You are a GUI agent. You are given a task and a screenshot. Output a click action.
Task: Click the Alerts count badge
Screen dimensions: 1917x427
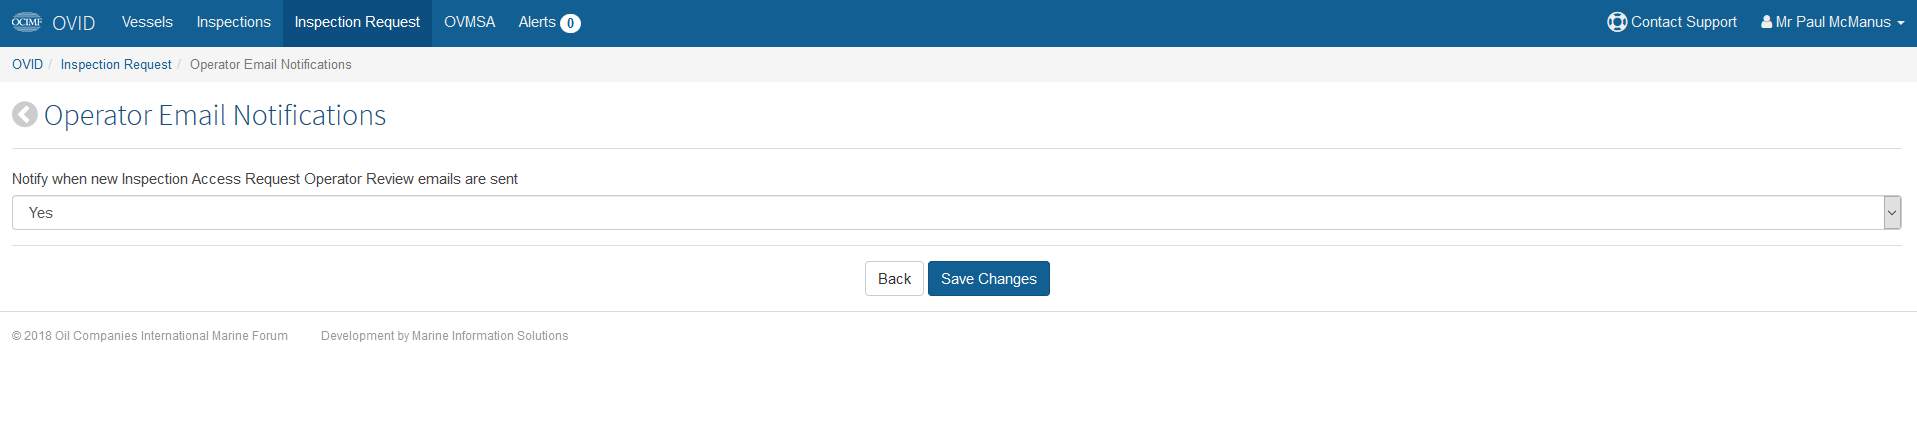pos(570,23)
